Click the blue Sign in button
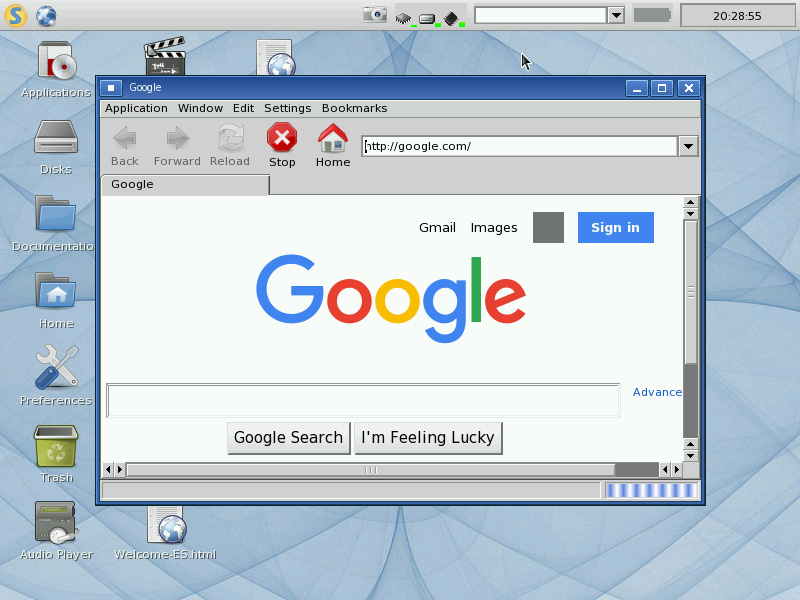This screenshot has height=600, width=800. (x=615, y=228)
